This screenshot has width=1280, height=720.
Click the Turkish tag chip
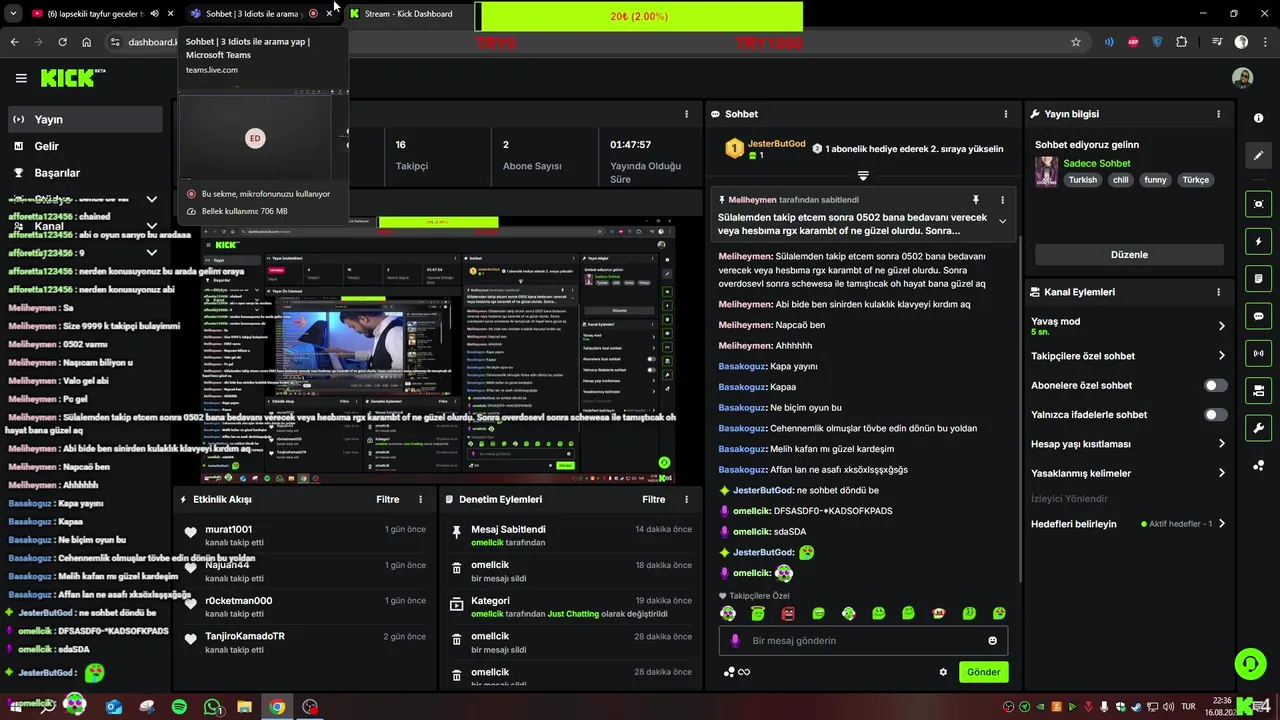(1082, 180)
